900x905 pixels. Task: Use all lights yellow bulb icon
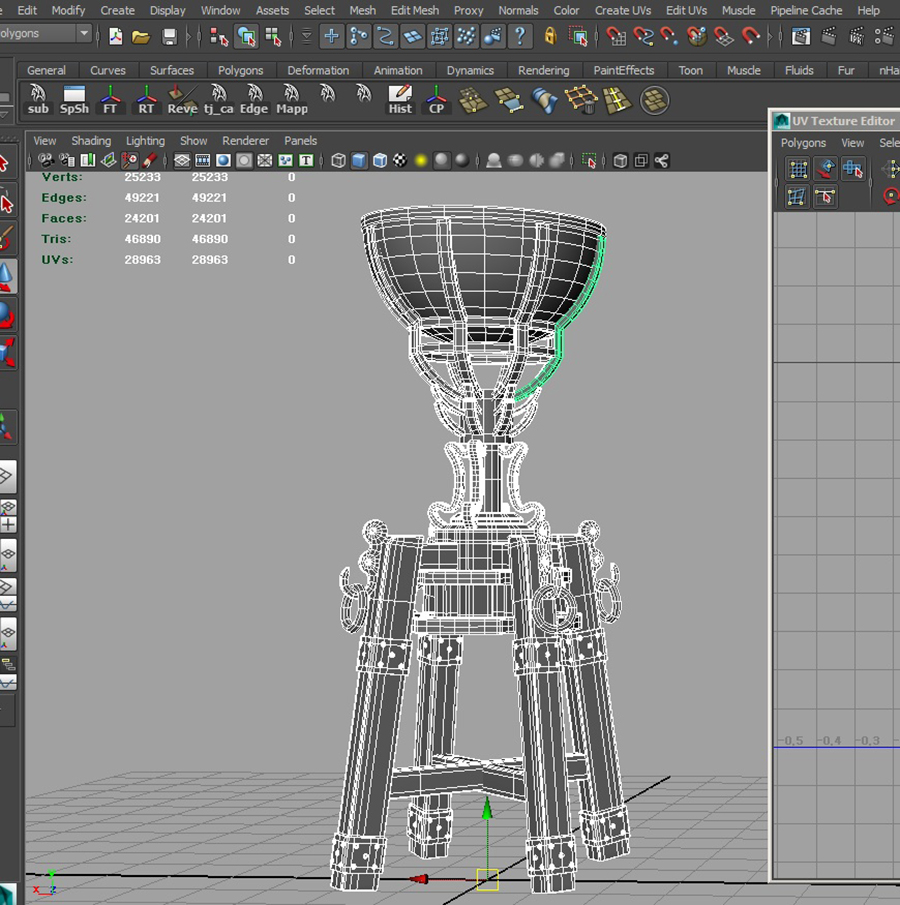tap(421, 160)
